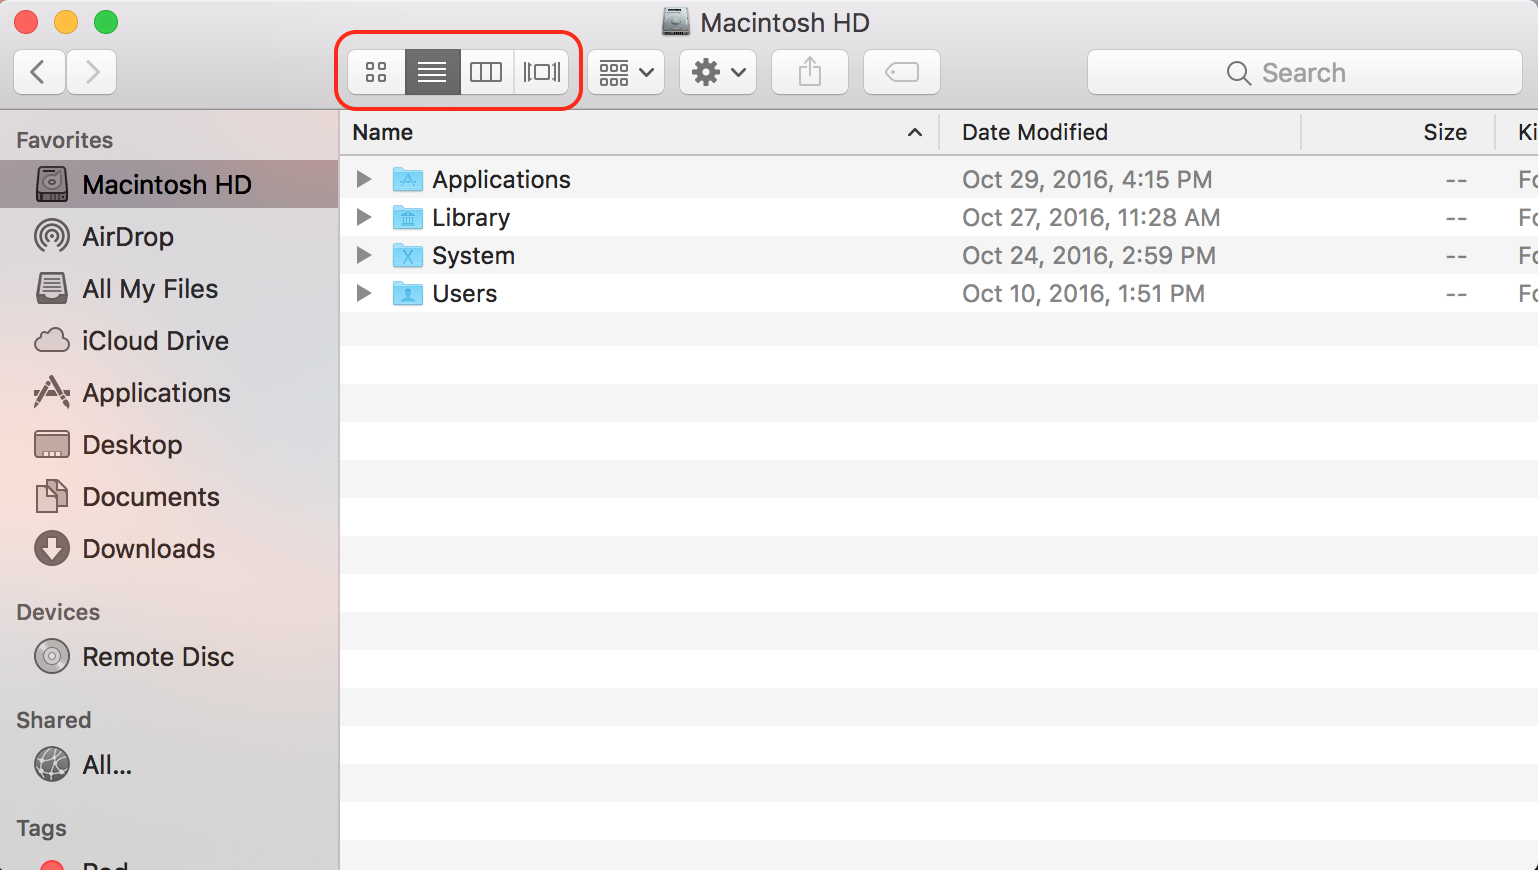The height and width of the screenshot is (870, 1538).
Task: Click date Oct 24, 2016, 2:59 PM
Action: click(1089, 256)
